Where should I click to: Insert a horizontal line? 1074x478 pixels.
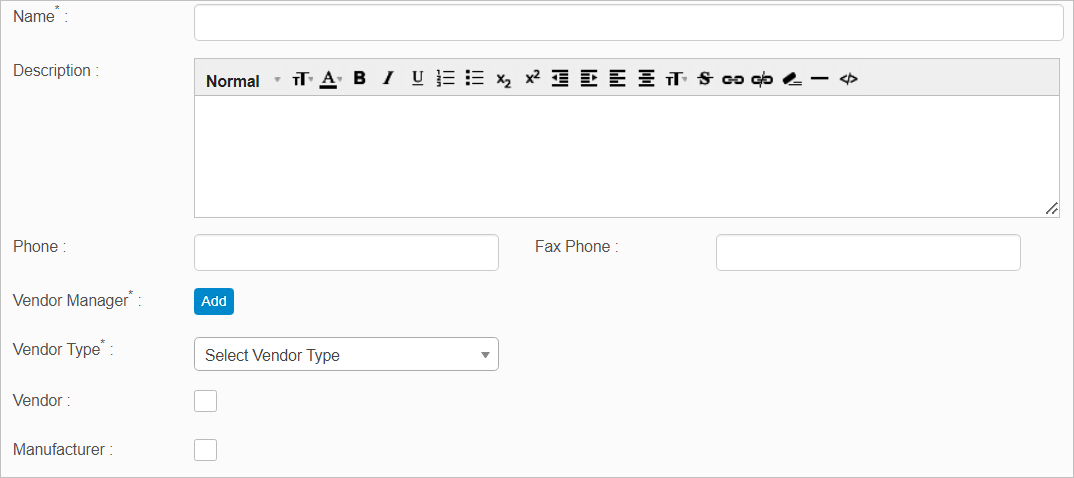point(820,79)
